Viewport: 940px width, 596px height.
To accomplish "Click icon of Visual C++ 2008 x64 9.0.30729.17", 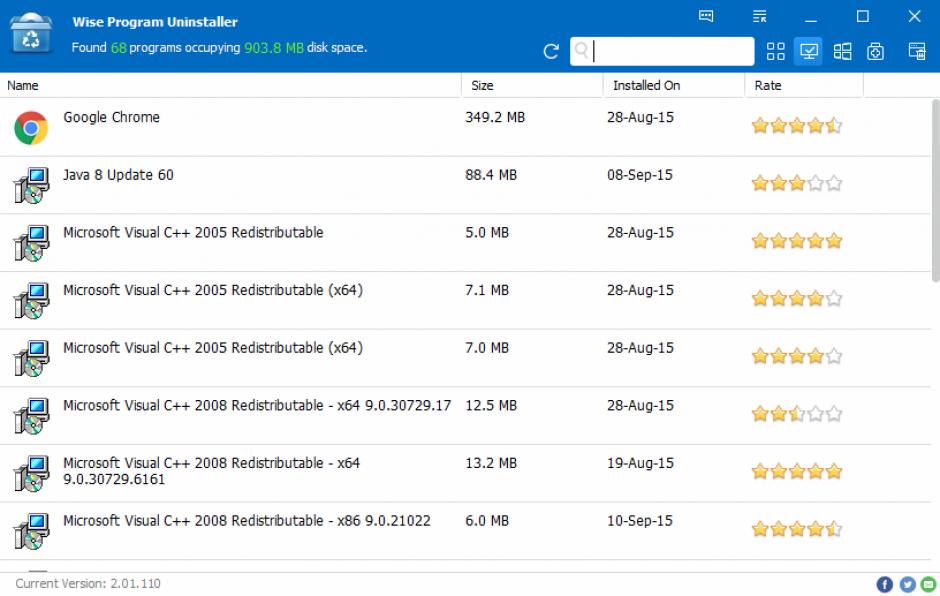I will coord(31,416).
